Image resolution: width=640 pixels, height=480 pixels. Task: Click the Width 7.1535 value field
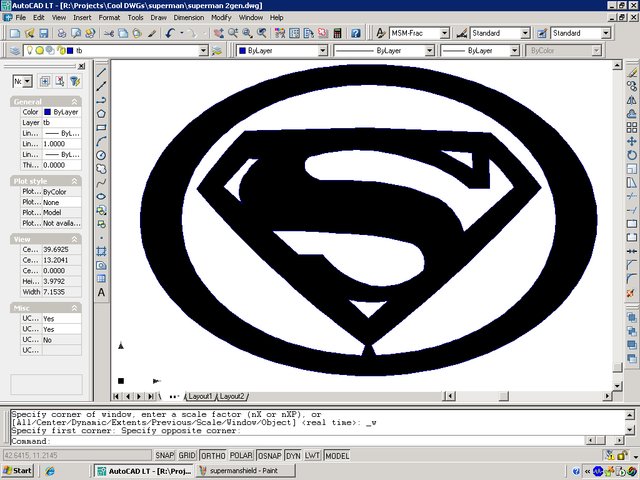click(x=61, y=292)
